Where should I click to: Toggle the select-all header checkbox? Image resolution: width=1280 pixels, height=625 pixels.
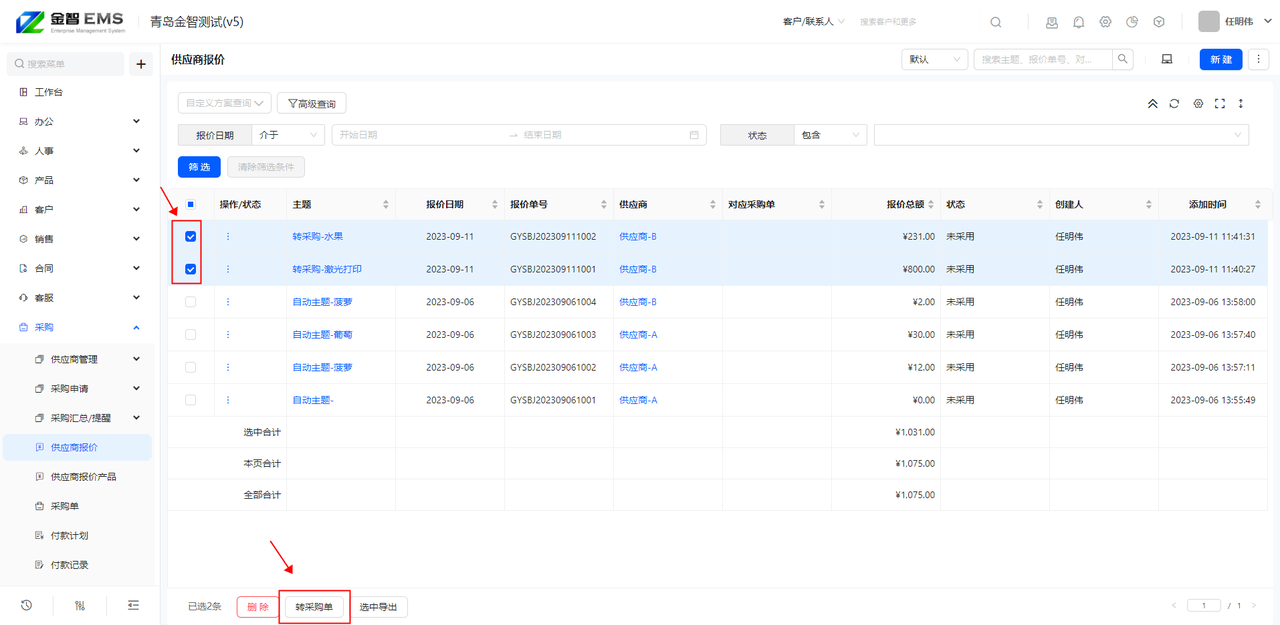pyautogui.click(x=191, y=204)
